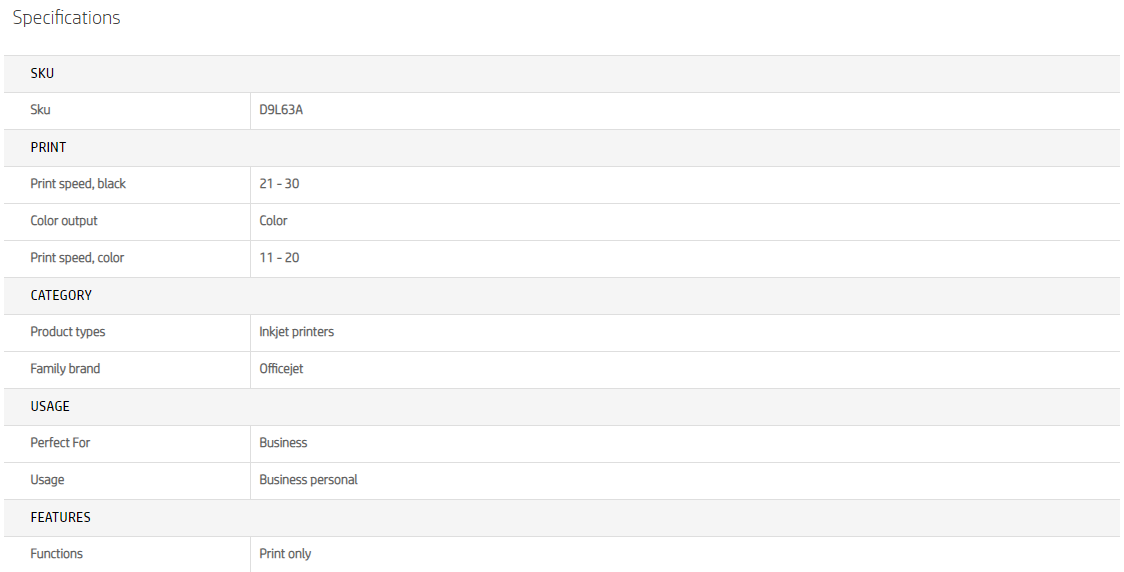Click the SKU value D9L63A

[x=281, y=110]
